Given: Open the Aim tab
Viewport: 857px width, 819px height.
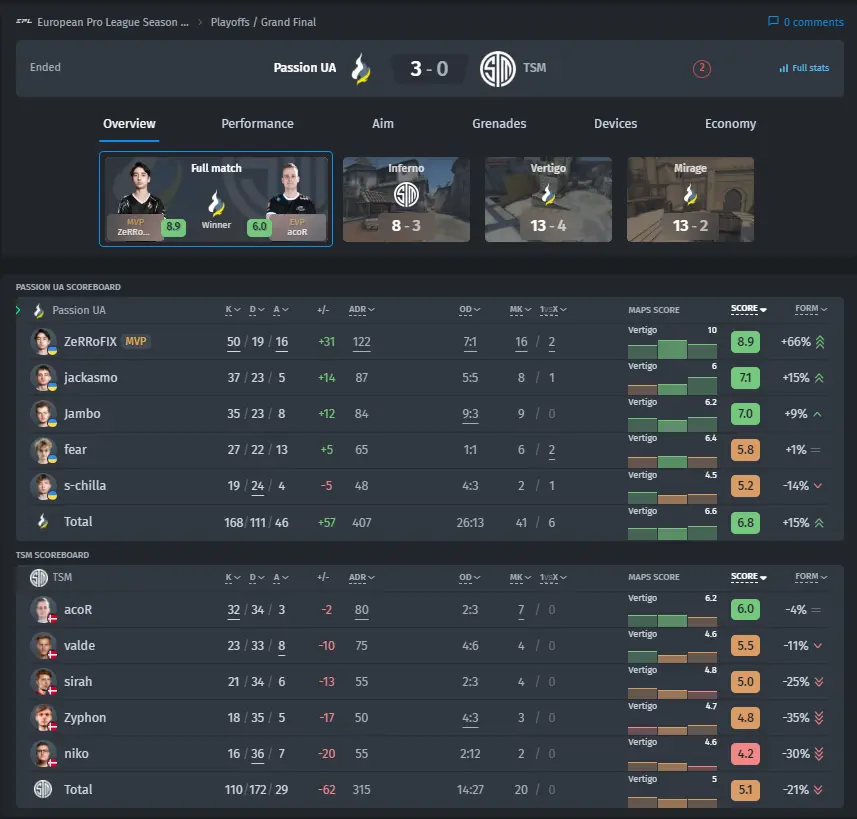Looking at the screenshot, I should click(383, 124).
